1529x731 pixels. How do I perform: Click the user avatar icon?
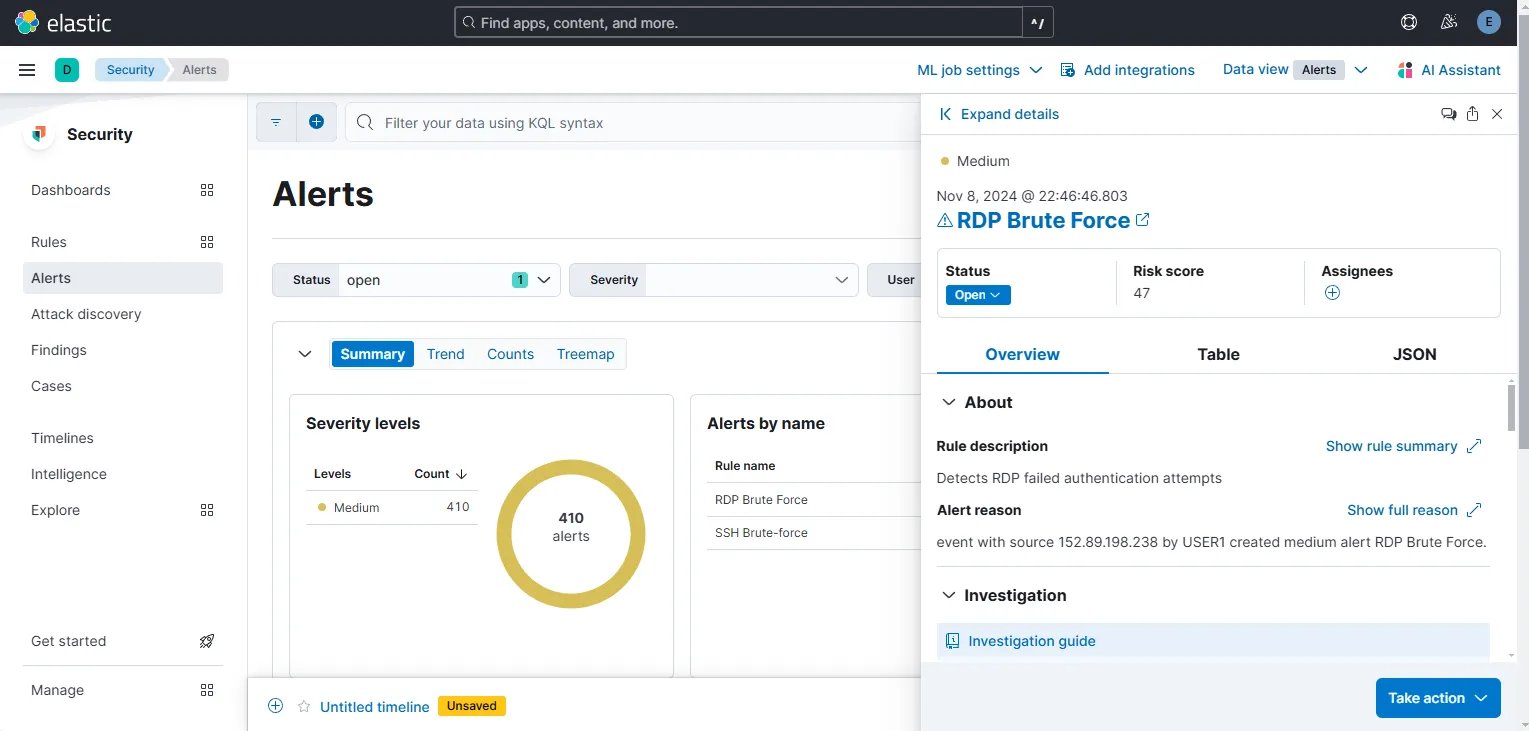pos(1488,21)
